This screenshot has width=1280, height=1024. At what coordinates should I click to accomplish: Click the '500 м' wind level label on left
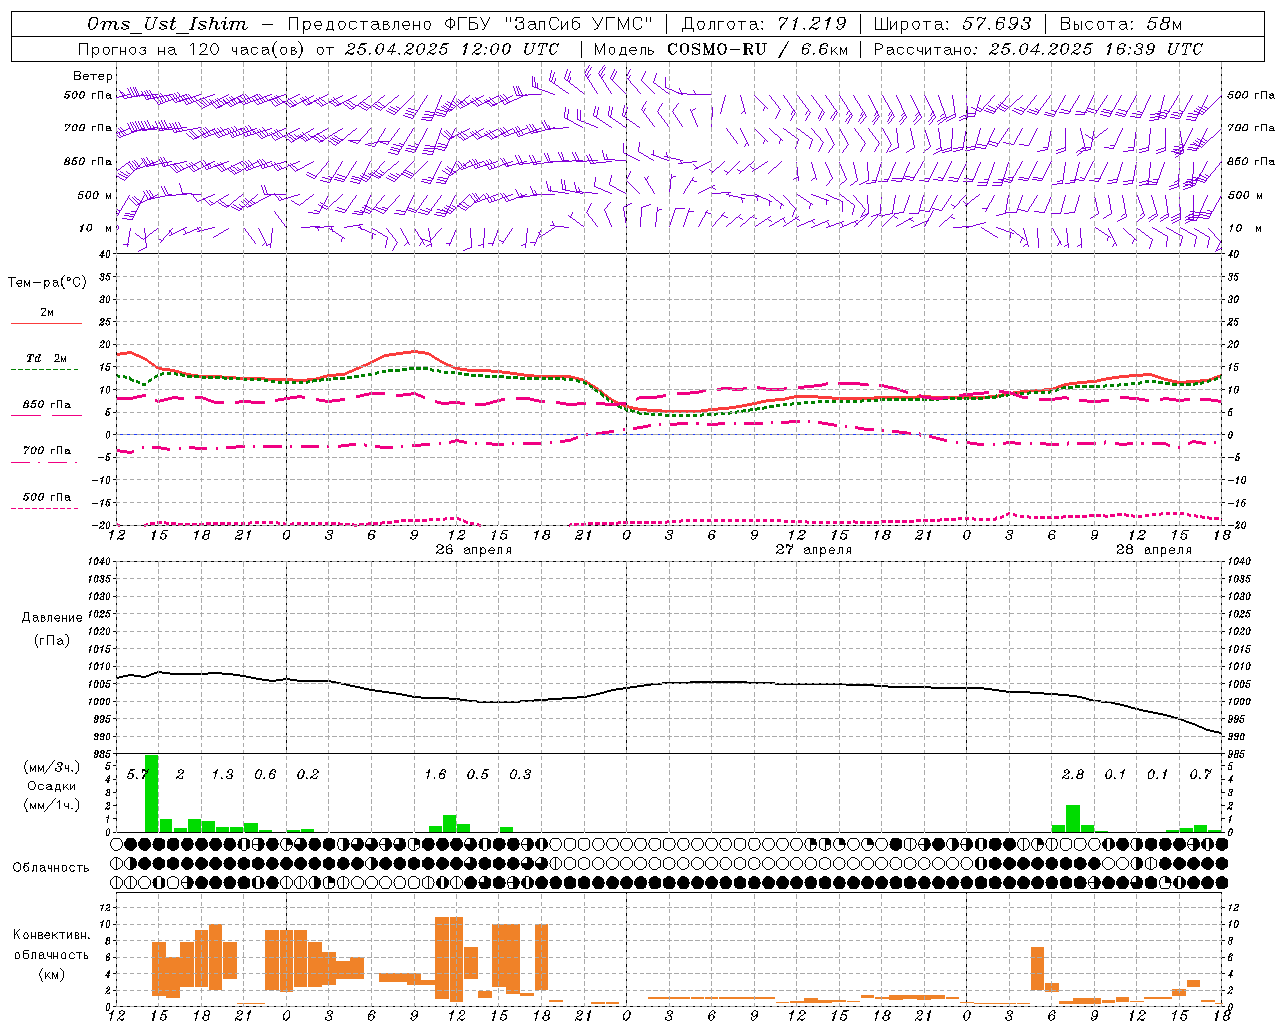[x=95, y=196]
